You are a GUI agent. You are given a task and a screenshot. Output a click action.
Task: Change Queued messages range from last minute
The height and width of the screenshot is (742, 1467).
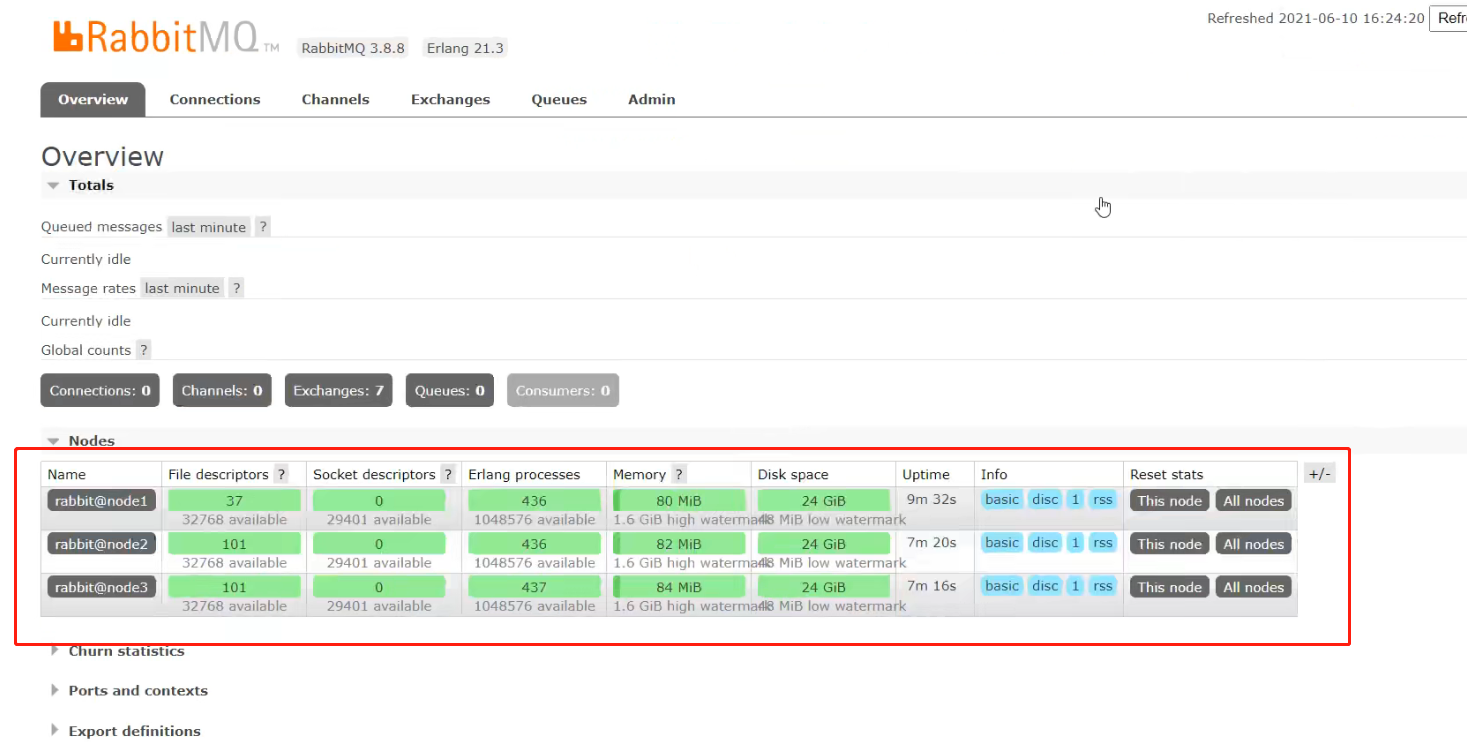208,227
